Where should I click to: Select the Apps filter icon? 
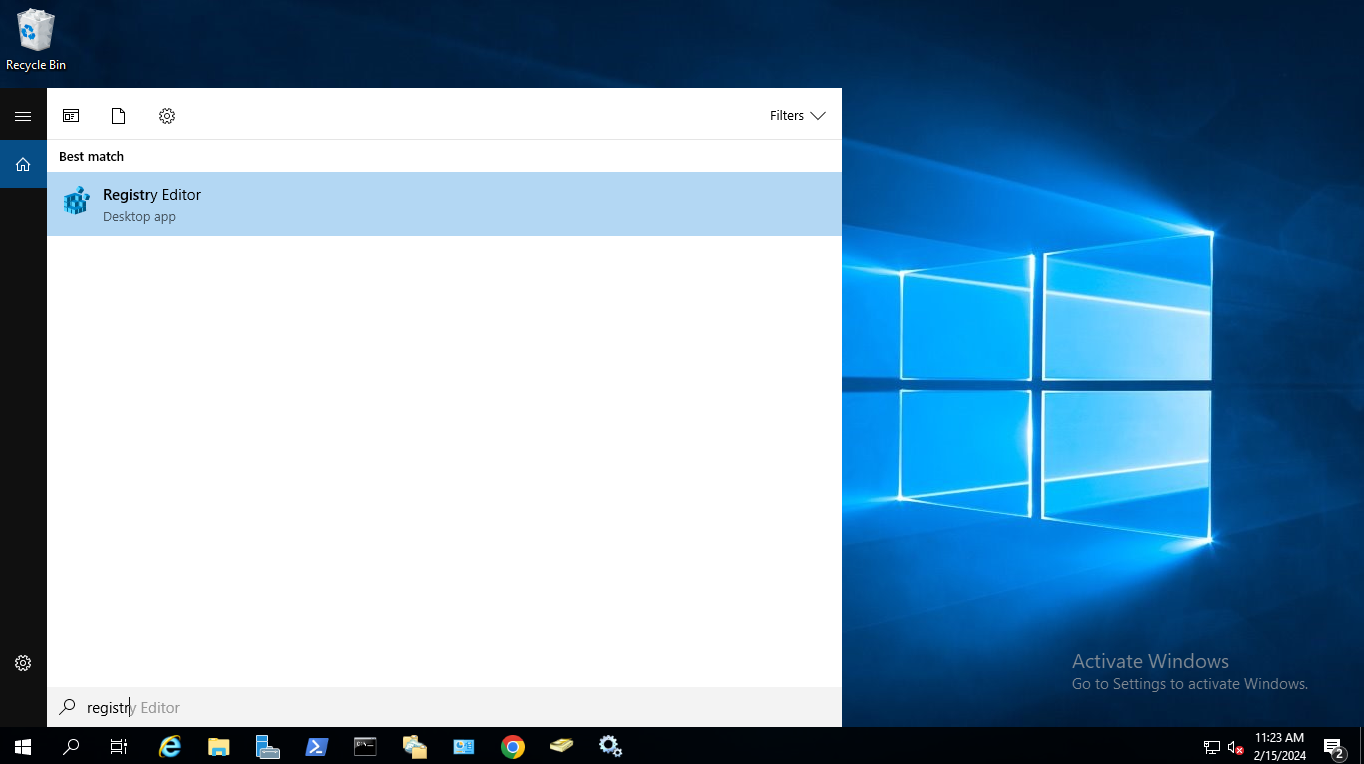click(71, 116)
